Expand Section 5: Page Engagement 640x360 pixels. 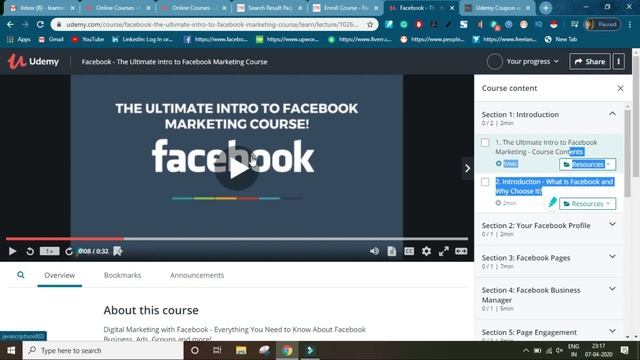click(612, 331)
